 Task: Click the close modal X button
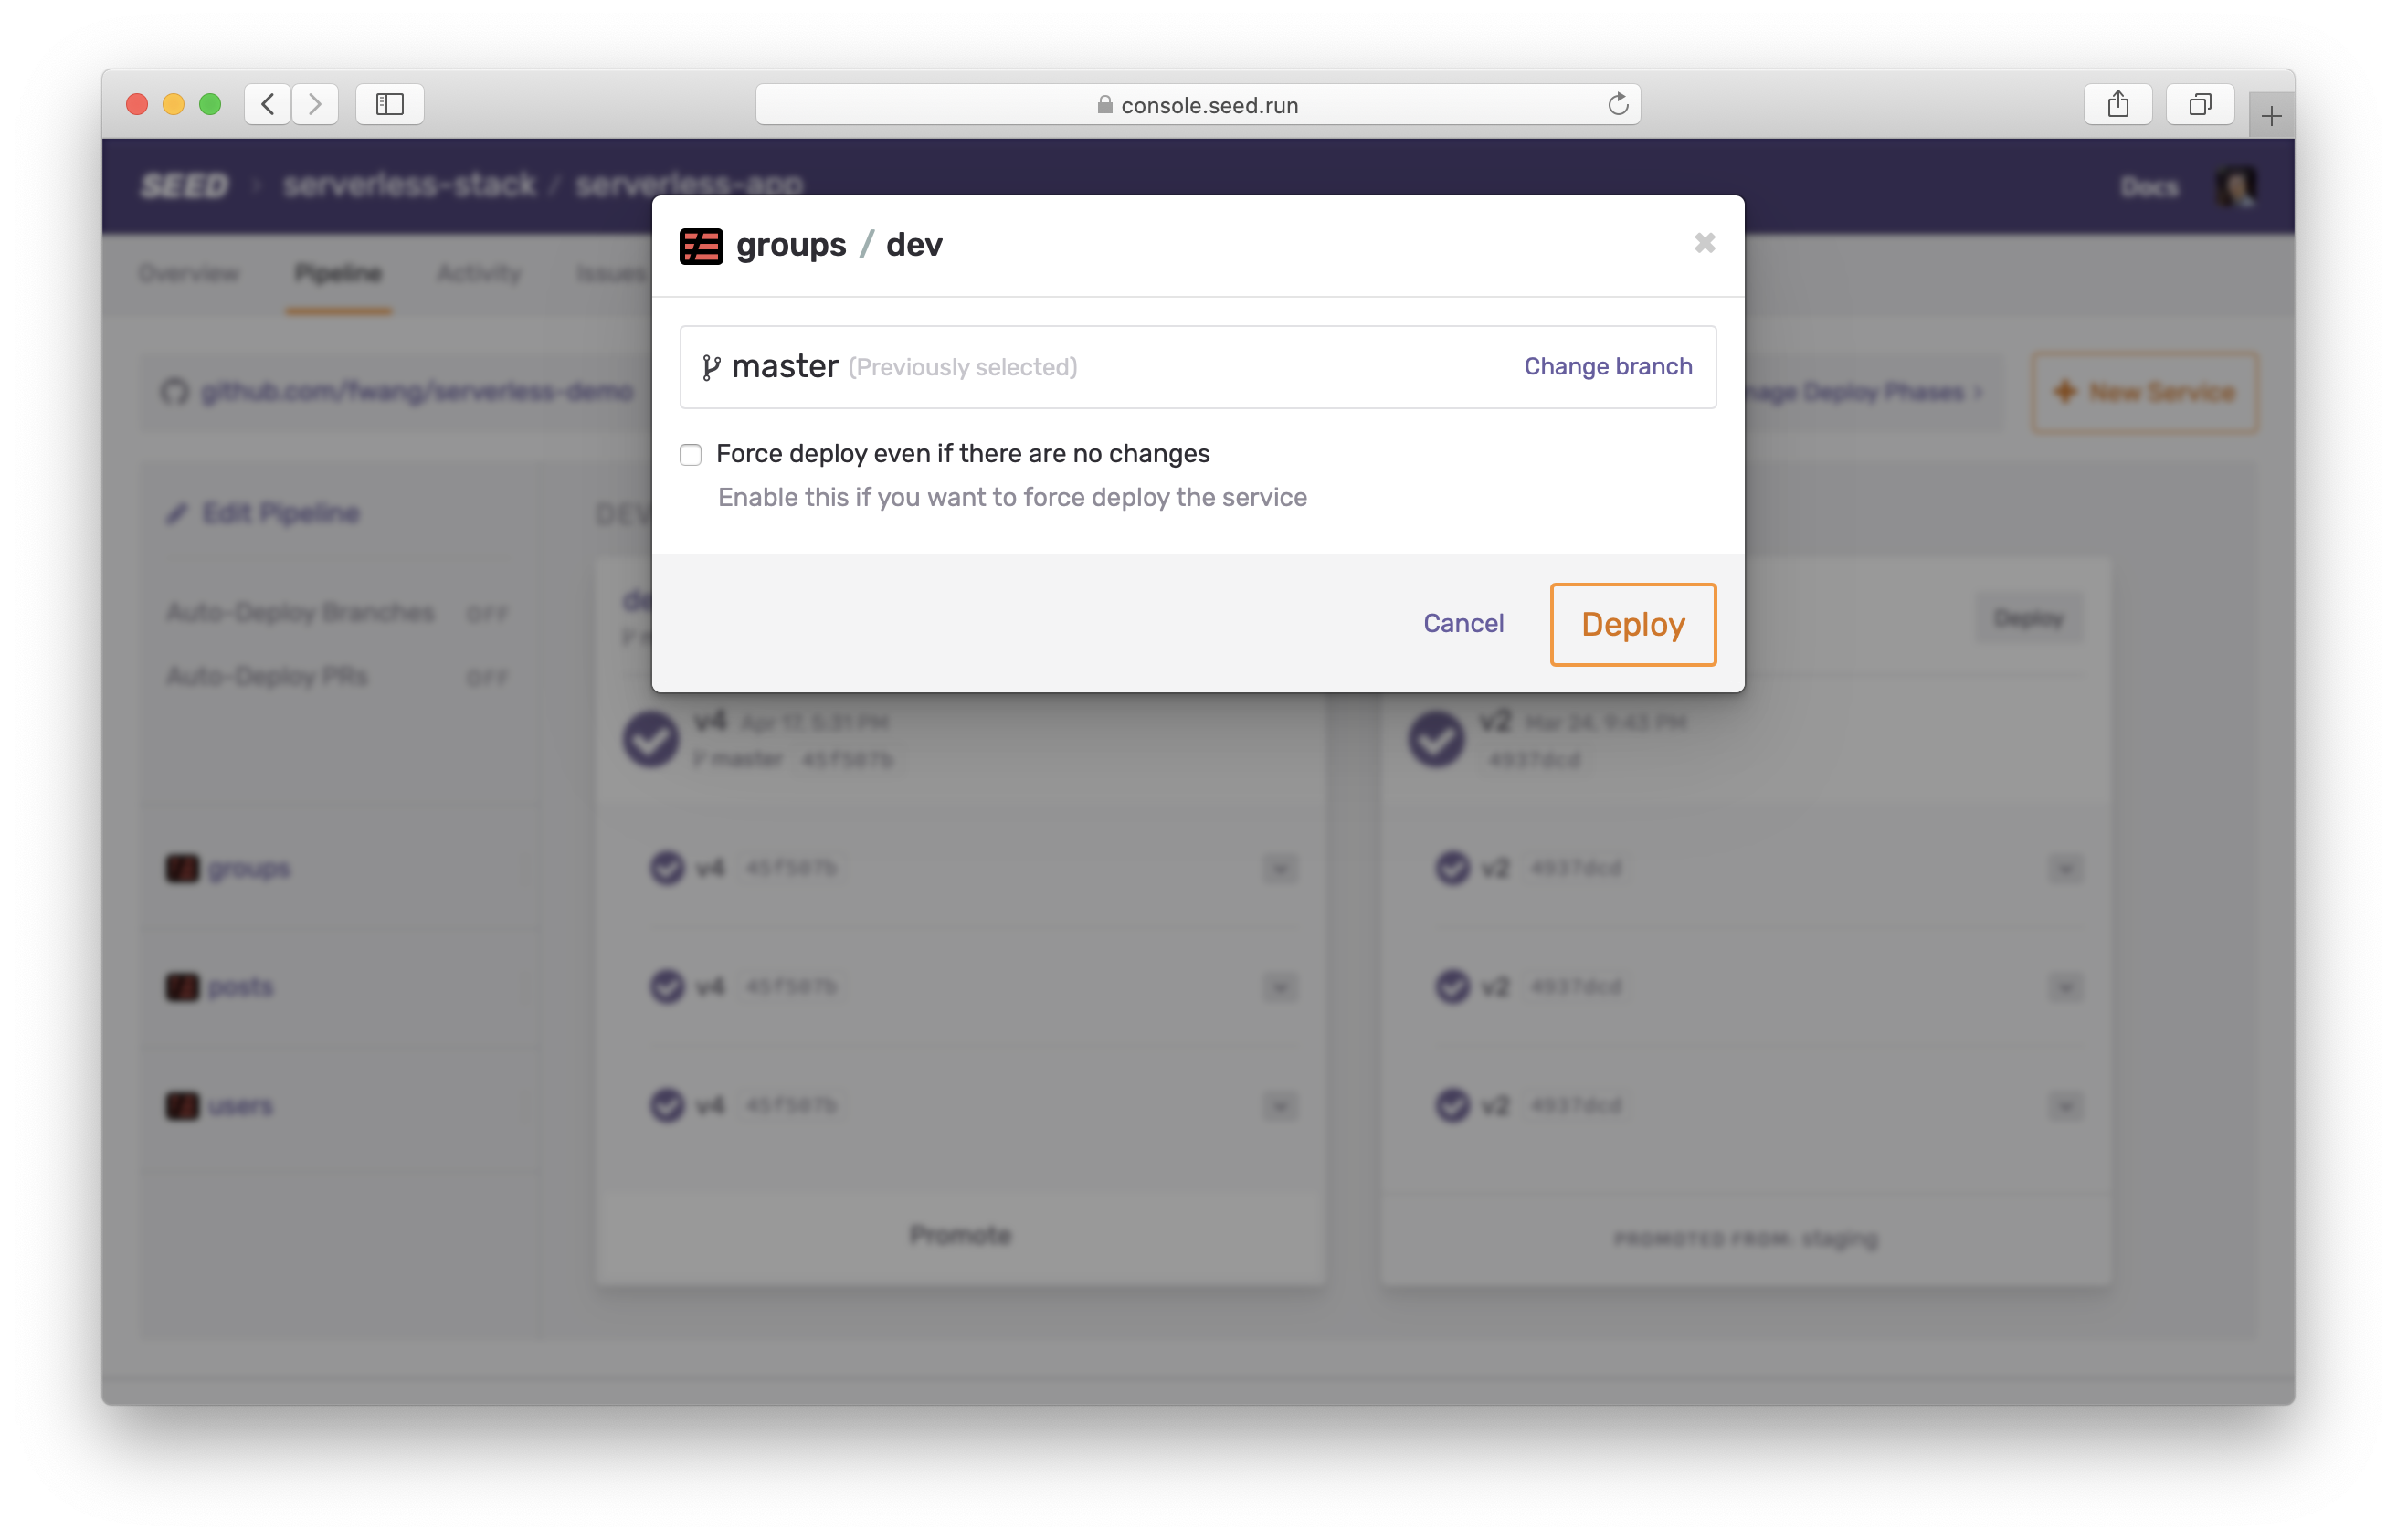coord(1705,243)
